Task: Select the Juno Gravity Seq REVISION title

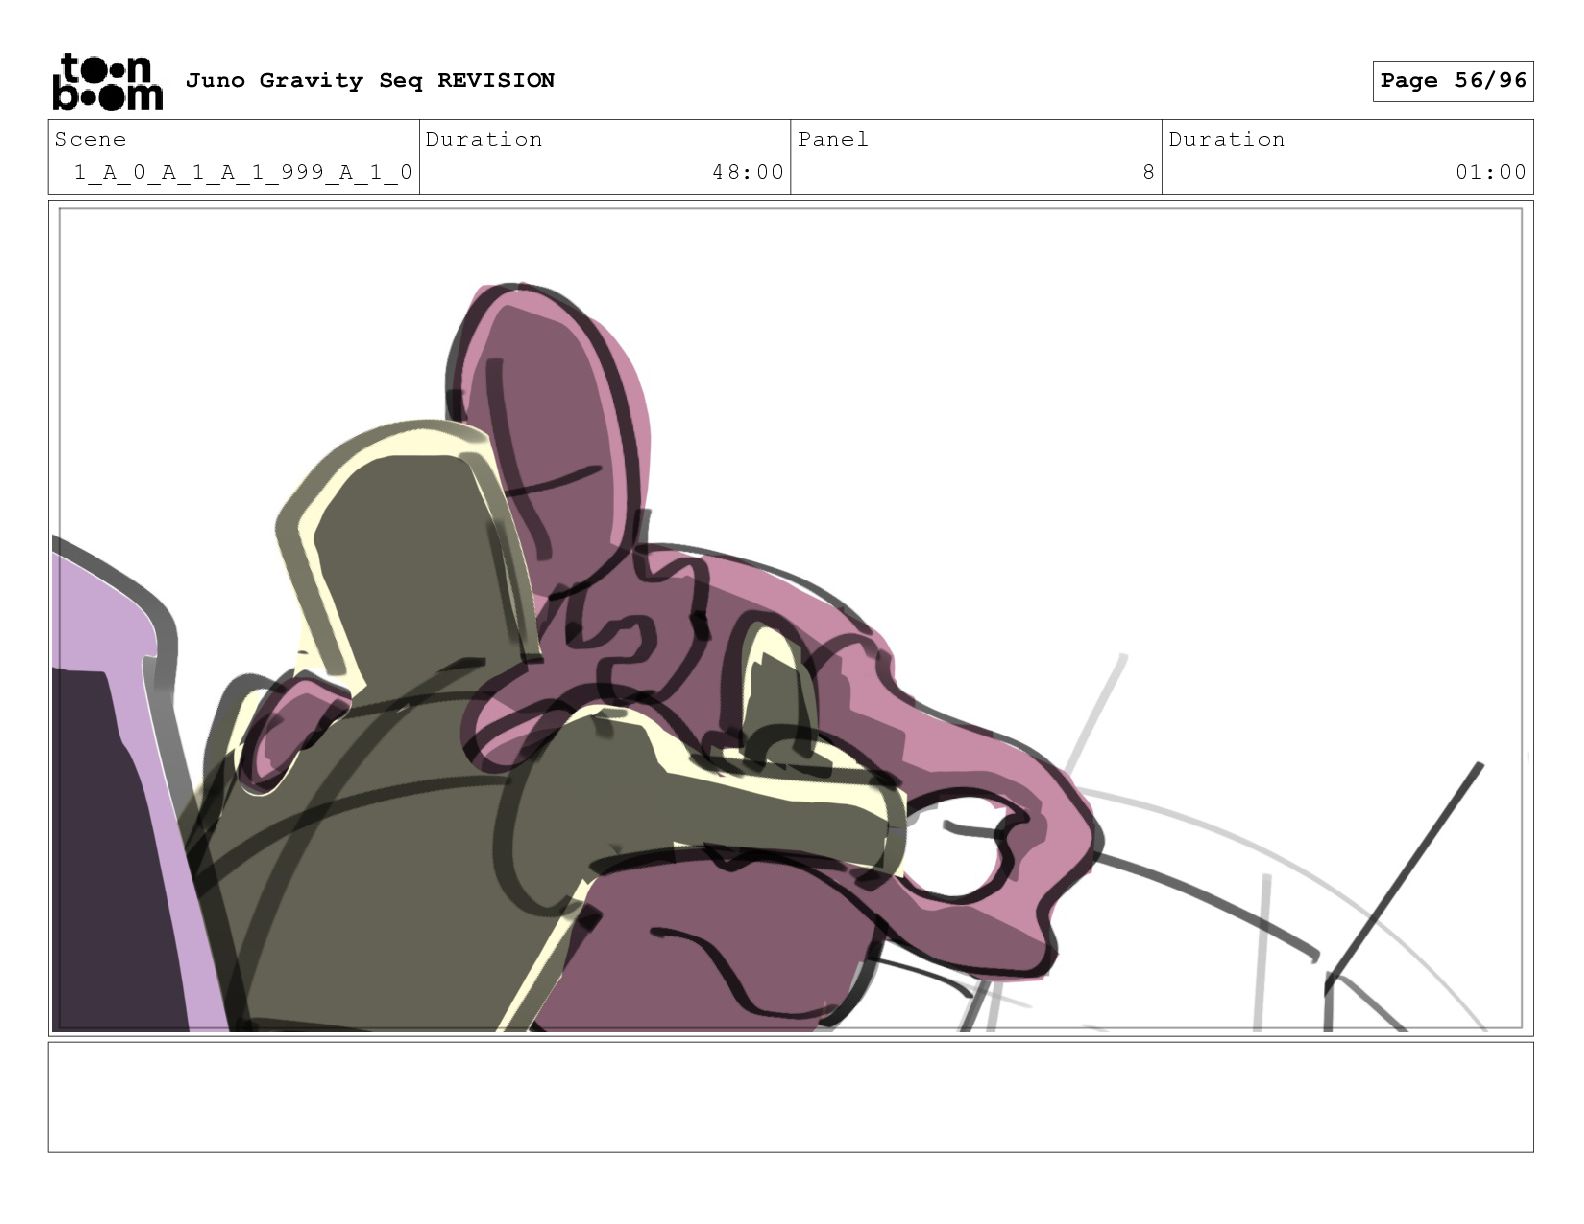Action: (370, 80)
